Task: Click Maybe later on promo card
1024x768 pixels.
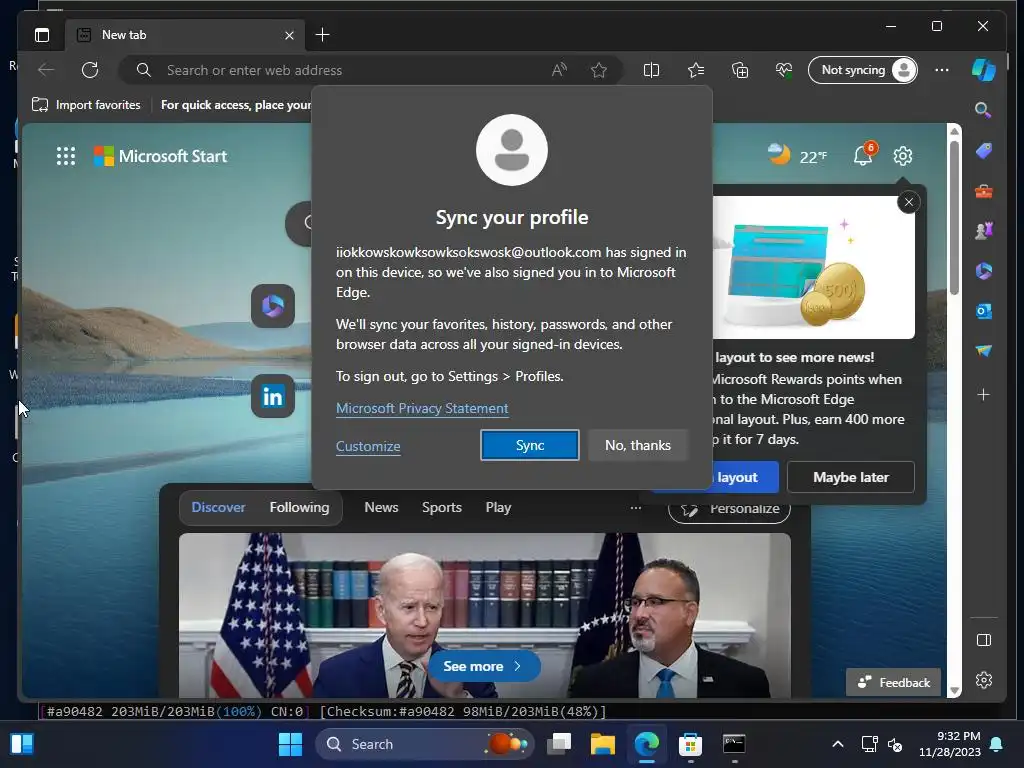Action: (850, 477)
